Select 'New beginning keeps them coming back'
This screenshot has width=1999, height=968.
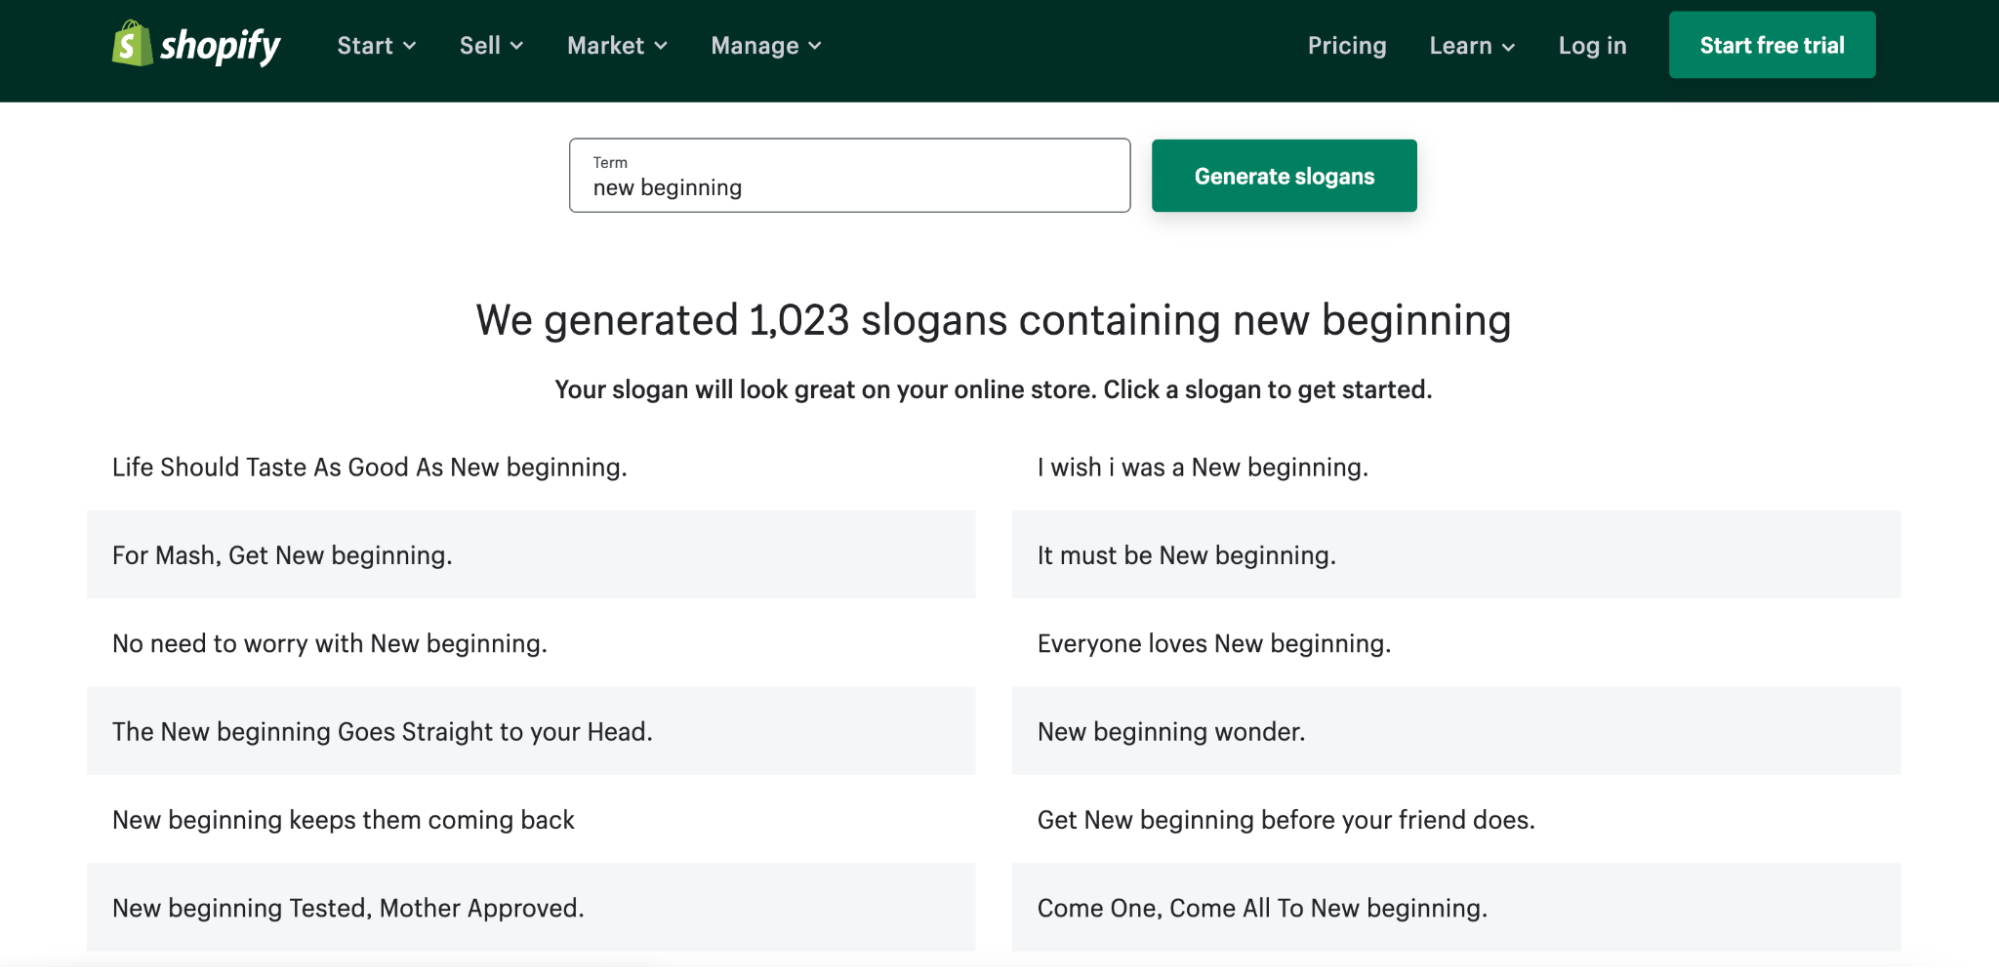point(531,819)
